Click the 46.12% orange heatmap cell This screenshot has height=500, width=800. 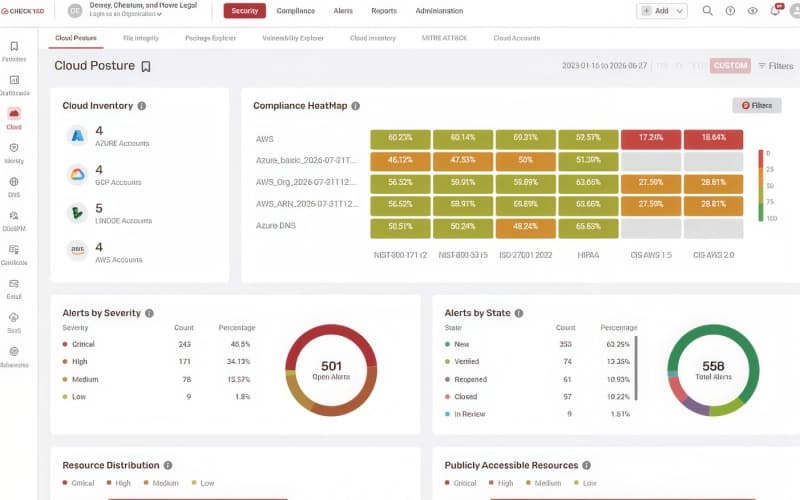tap(400, 162)
